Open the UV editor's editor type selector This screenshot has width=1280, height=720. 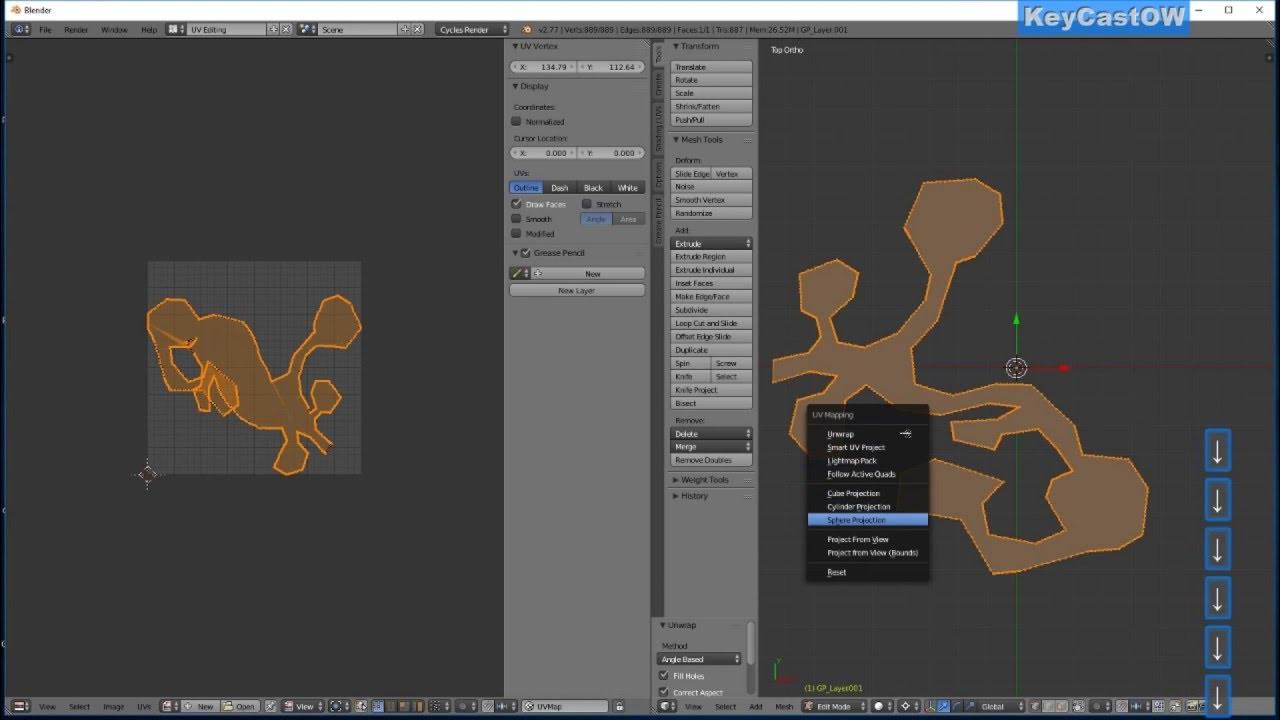(19, 706)
